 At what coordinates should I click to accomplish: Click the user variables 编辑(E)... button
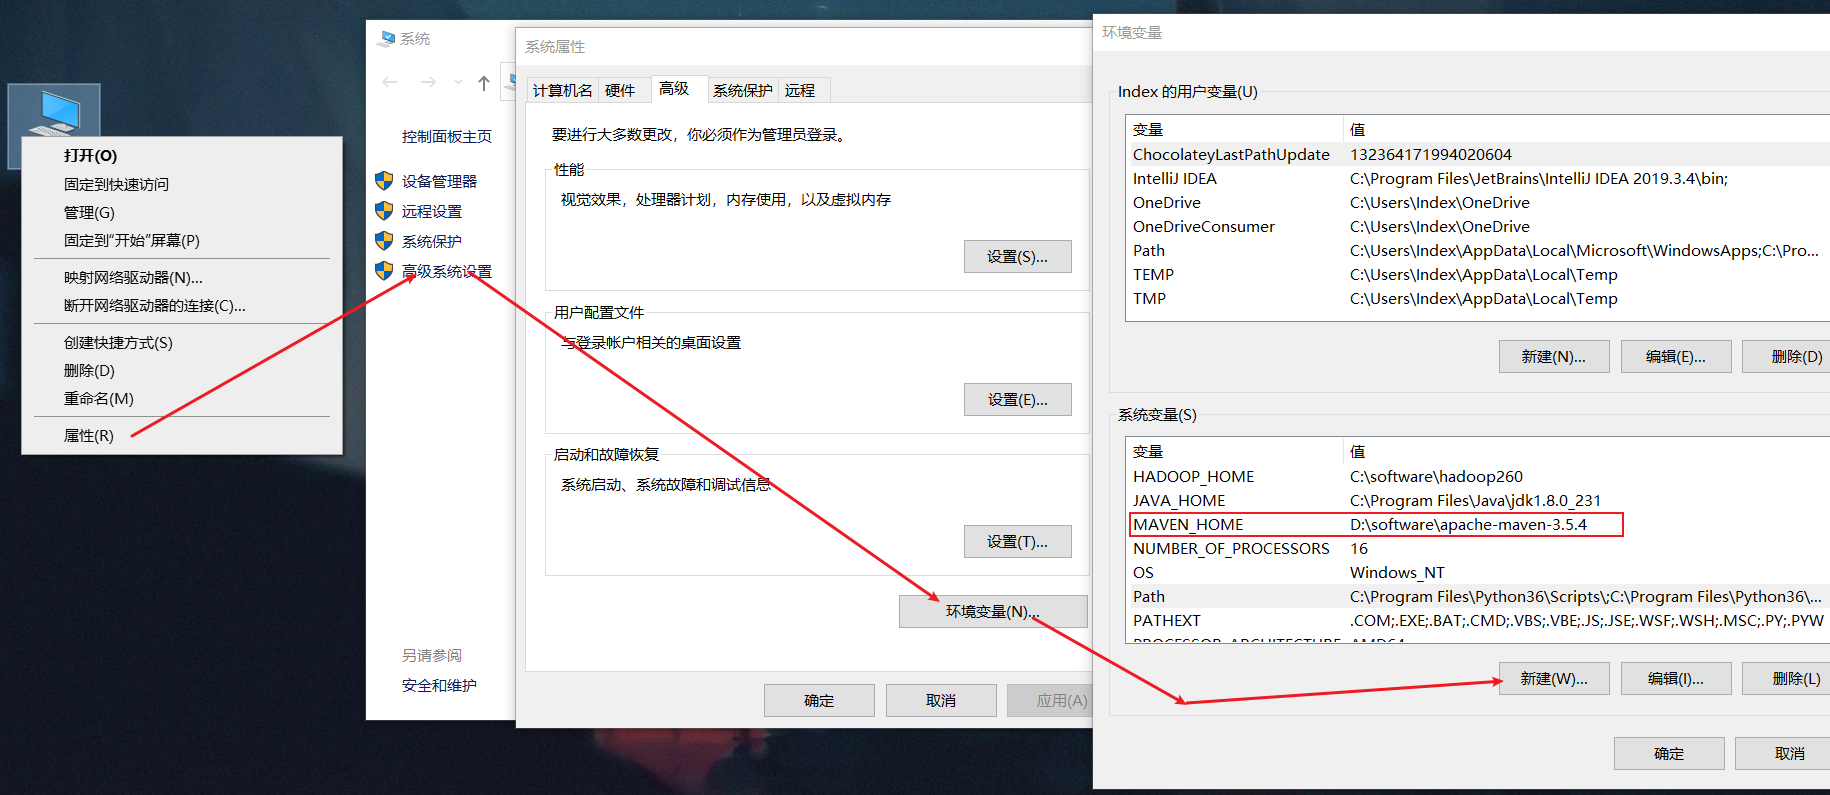pyautogui.click(x=1676, y=357)
